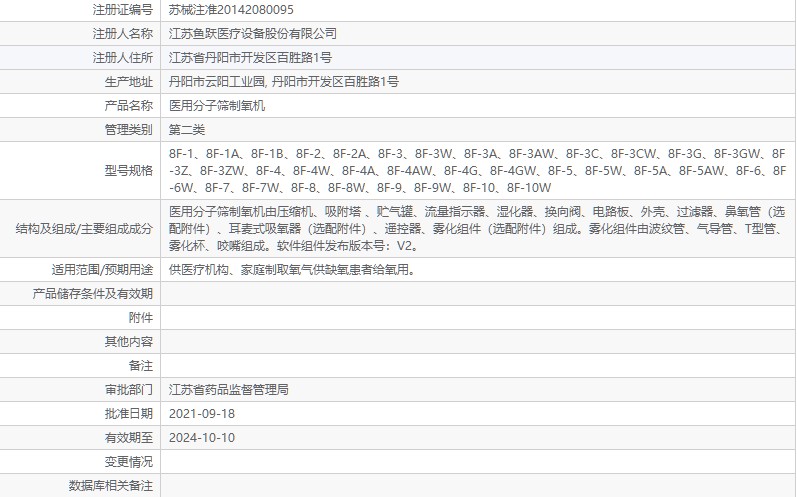
Task: Select approval date 2021-09-18
Action: click(x=202, y=414)
